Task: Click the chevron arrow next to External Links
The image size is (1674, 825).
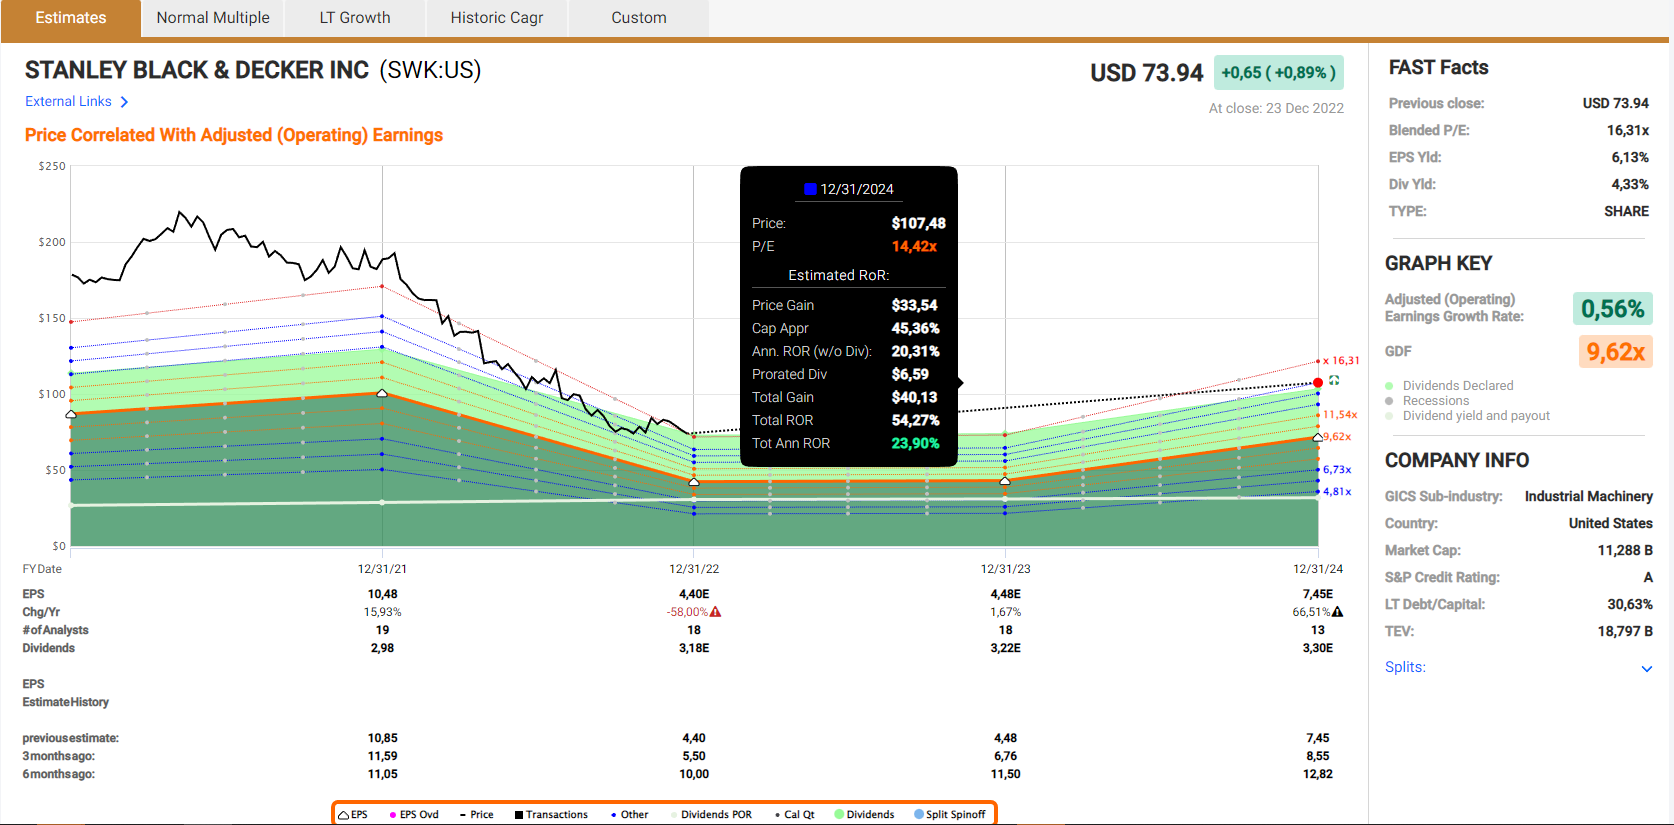Action: pos(124,102)
